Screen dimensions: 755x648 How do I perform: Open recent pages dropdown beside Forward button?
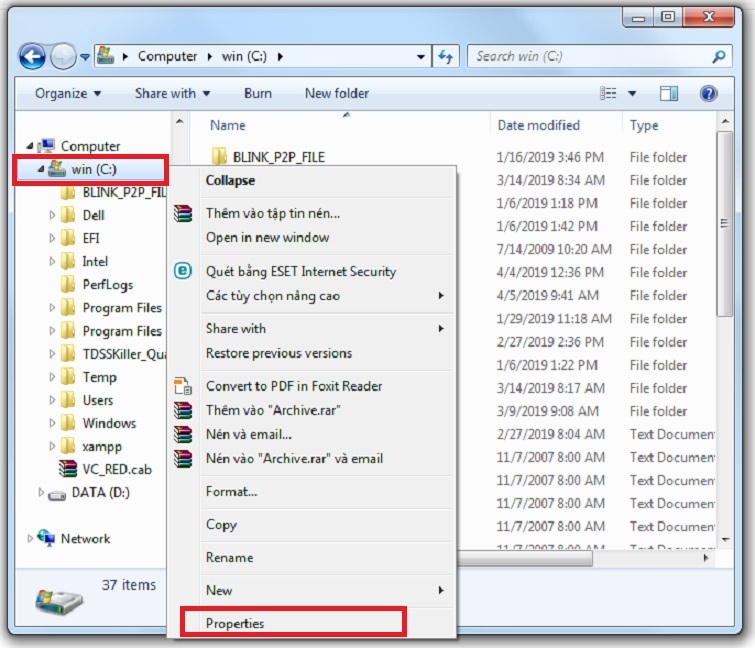[85, 57]
